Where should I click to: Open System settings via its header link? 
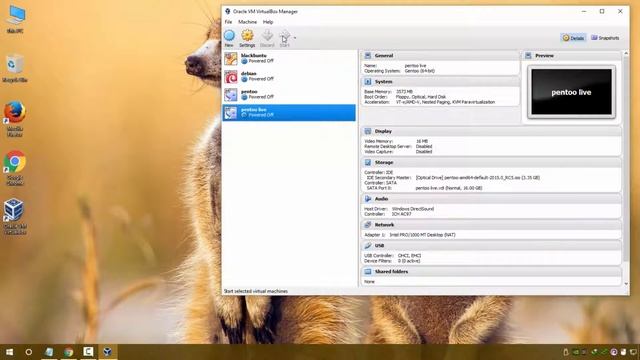[383, 82]
